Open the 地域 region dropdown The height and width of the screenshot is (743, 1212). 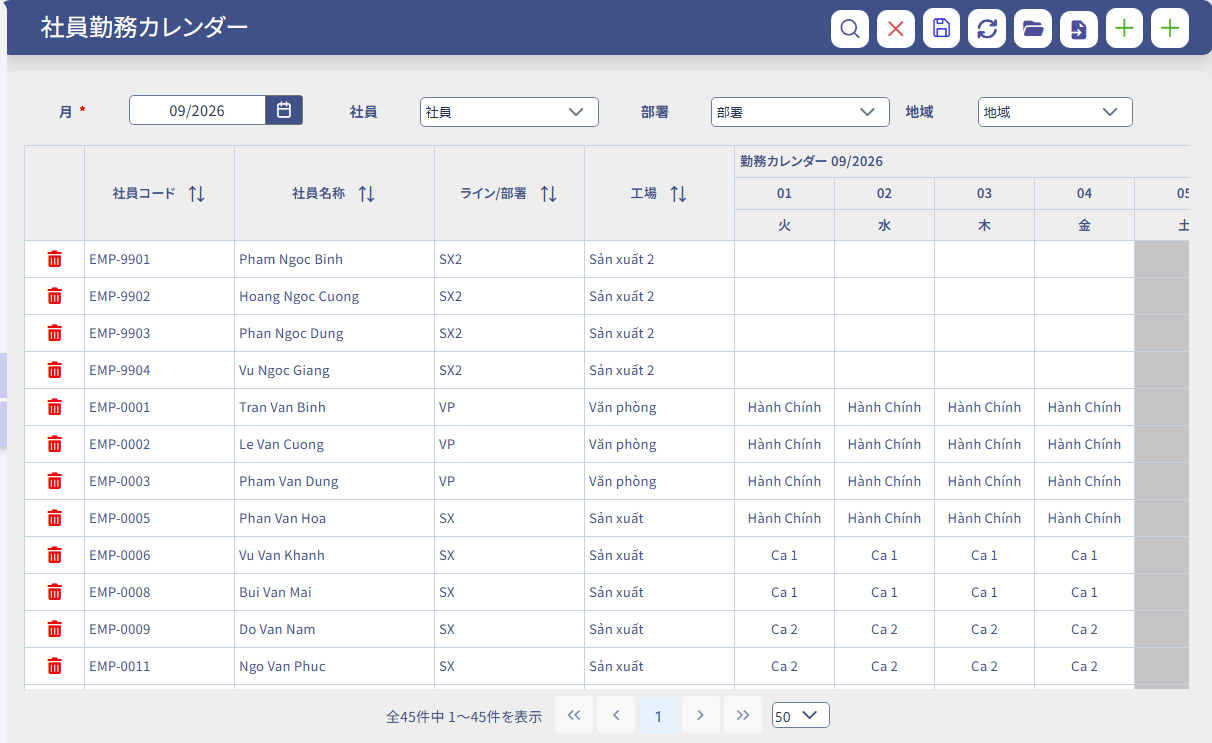1055,112
